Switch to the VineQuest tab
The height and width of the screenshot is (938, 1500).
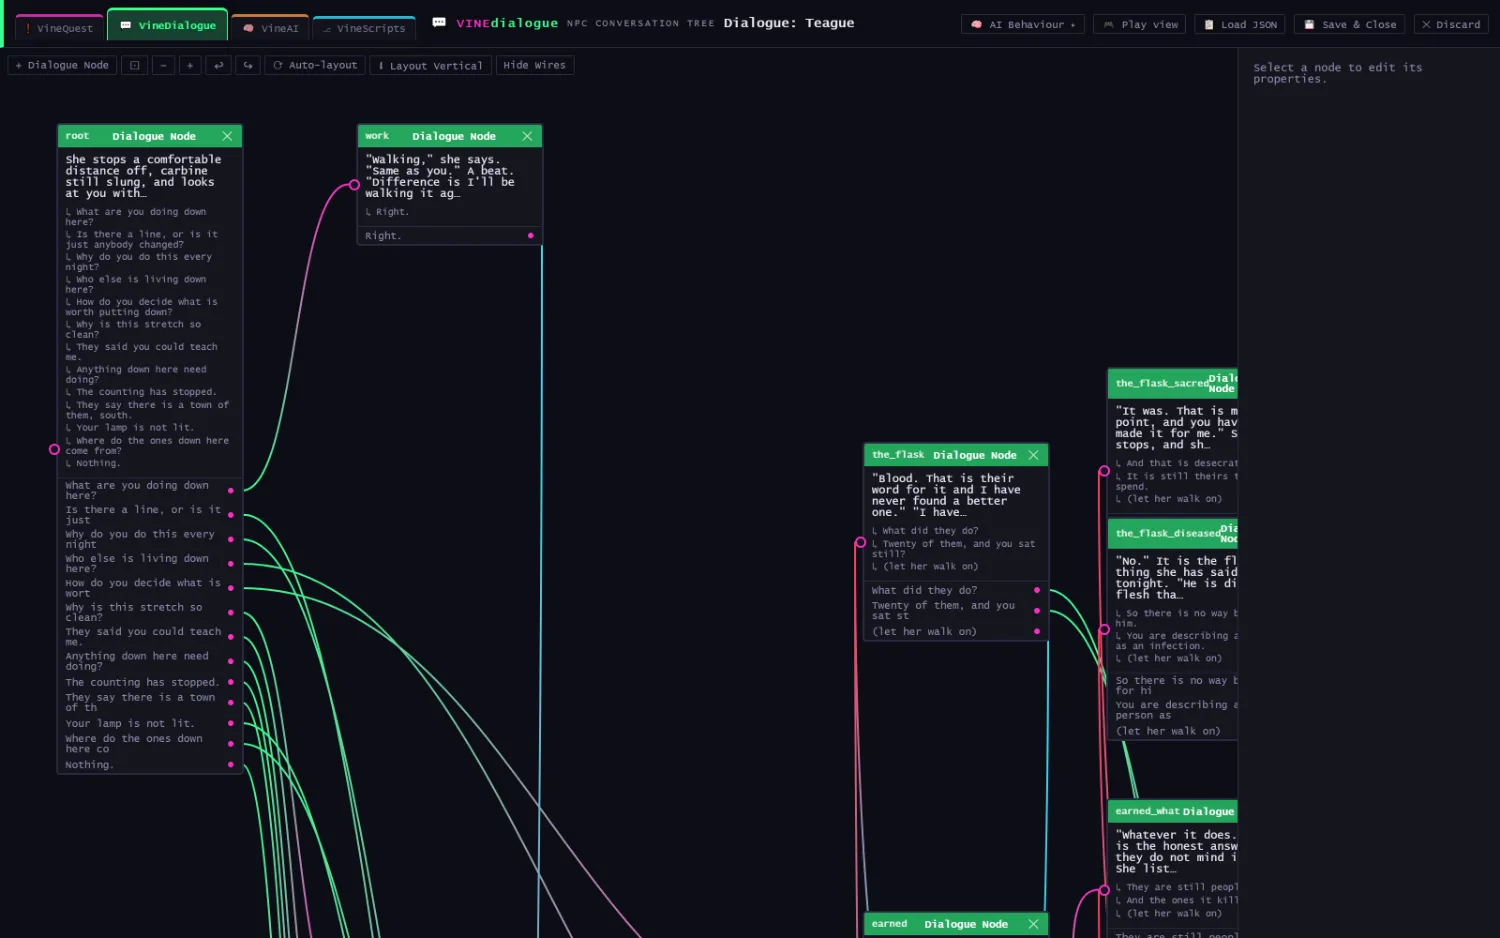(x=59, y=28)
